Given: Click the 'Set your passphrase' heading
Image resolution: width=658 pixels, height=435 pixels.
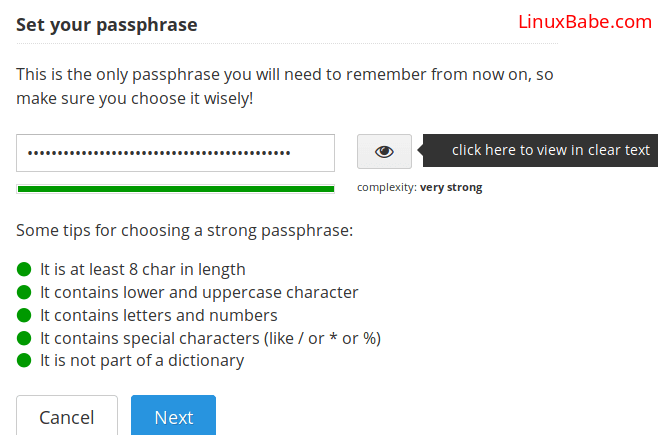Looking at the screenshot, I should pyautogui.click(x=106, y=24).
